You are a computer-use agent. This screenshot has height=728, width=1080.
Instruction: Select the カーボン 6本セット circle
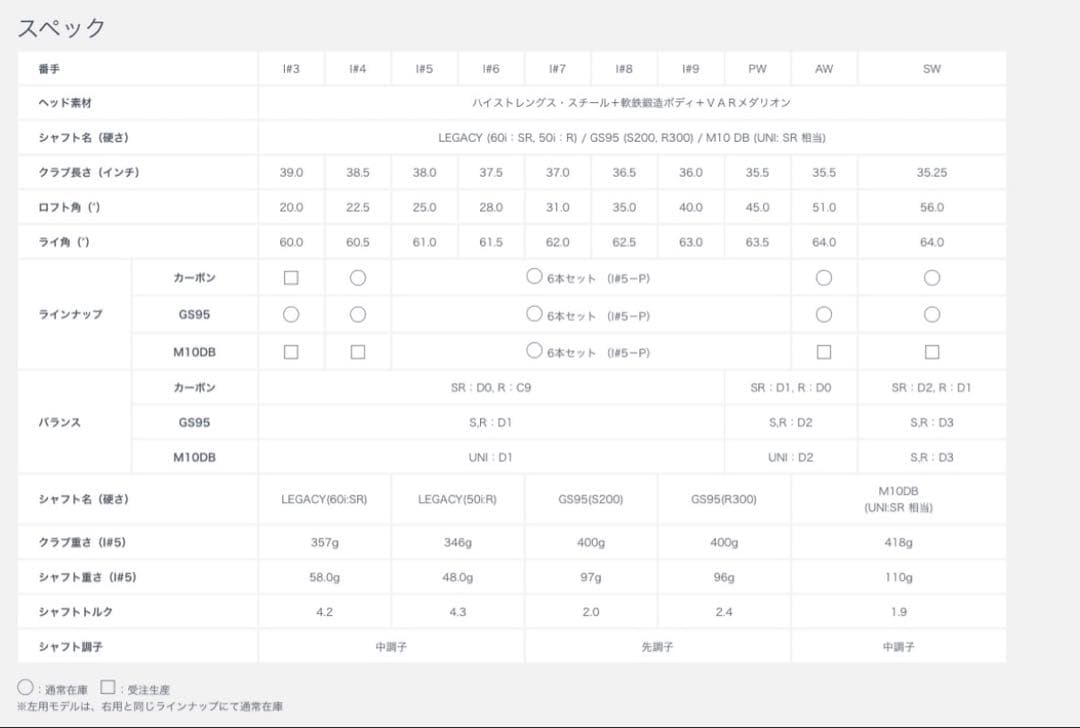[534, 277]
